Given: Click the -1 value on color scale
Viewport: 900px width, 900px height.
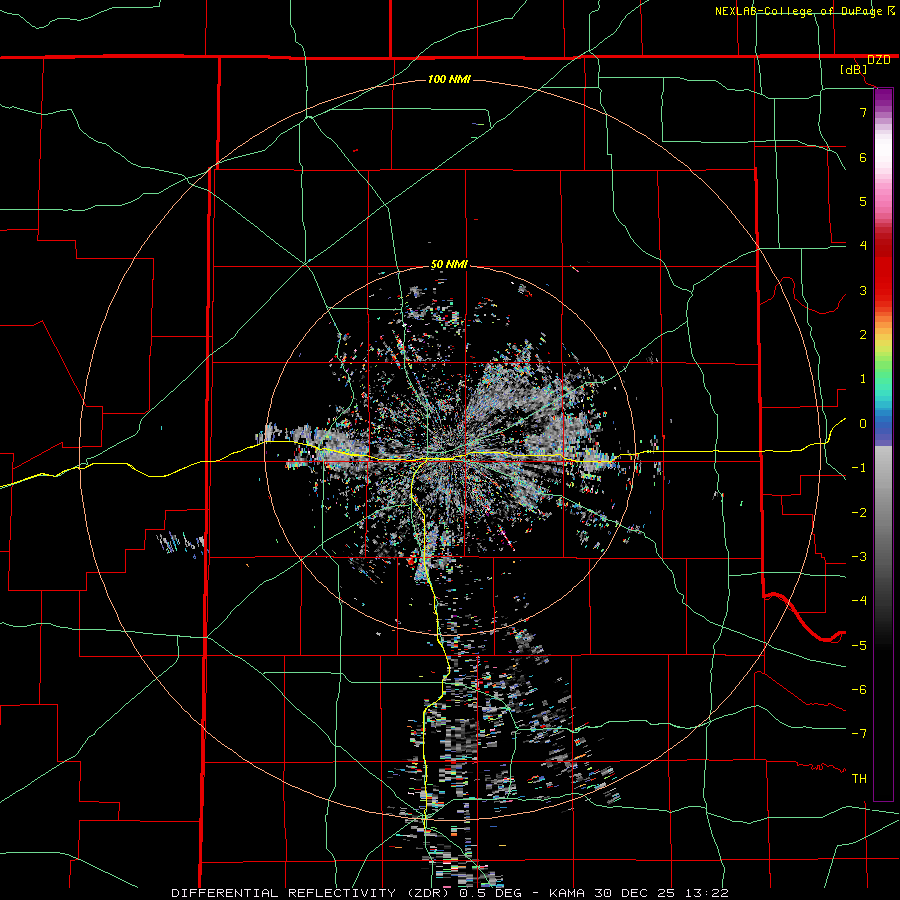Looking at the screenshot, I should pos(859,468).
